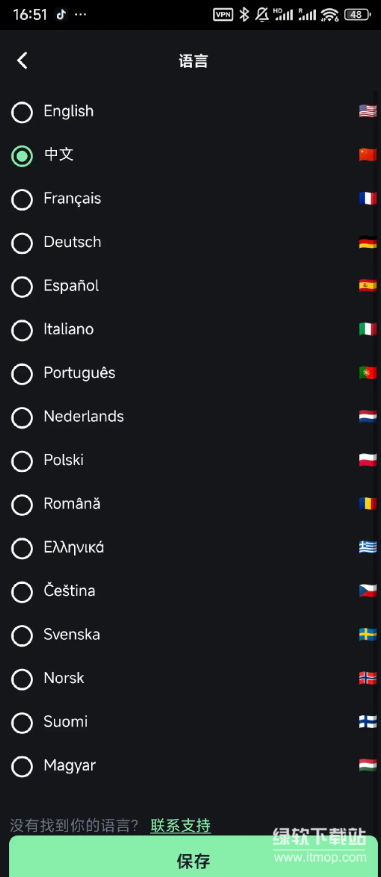This screenshot has width=381, height=877.
Task: Tap the TikTok icon in status bar
Action: (61, 15)
